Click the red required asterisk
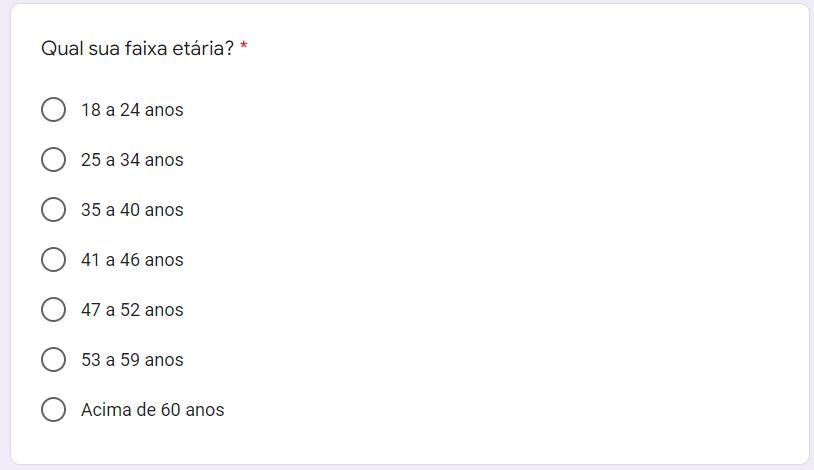814x470 pixels. (x=244, y=48)
